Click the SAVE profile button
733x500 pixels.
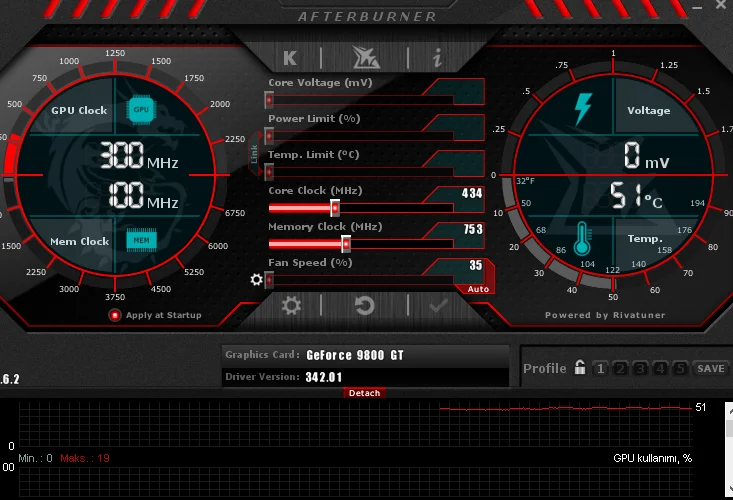click(711, 369)
